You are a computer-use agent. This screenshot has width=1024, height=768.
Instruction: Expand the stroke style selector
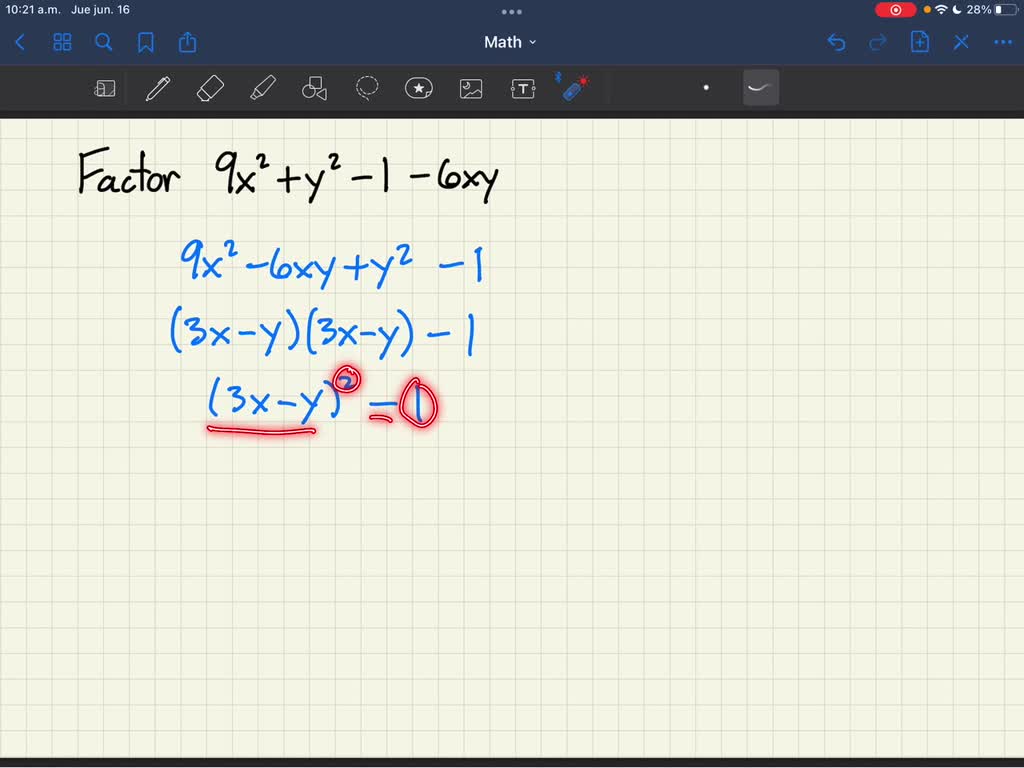[760, 88]
